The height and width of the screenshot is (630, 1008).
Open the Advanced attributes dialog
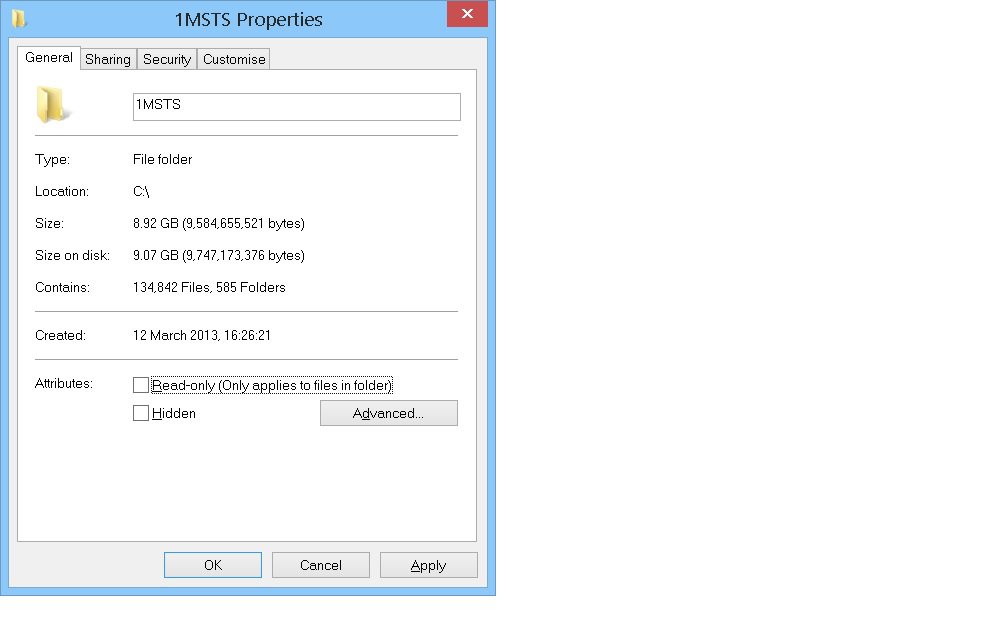coord(389,413)
